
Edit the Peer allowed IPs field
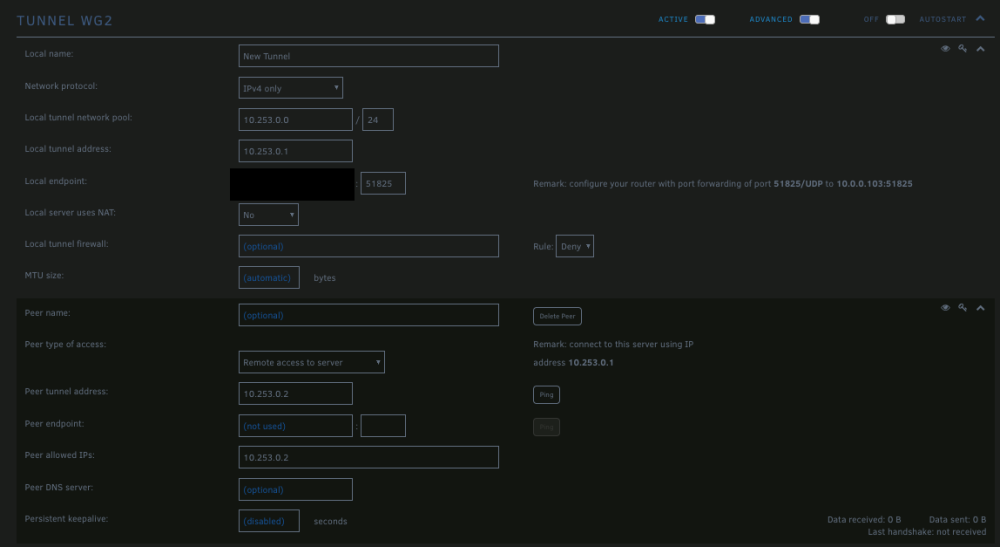click(x=369, y=457)
